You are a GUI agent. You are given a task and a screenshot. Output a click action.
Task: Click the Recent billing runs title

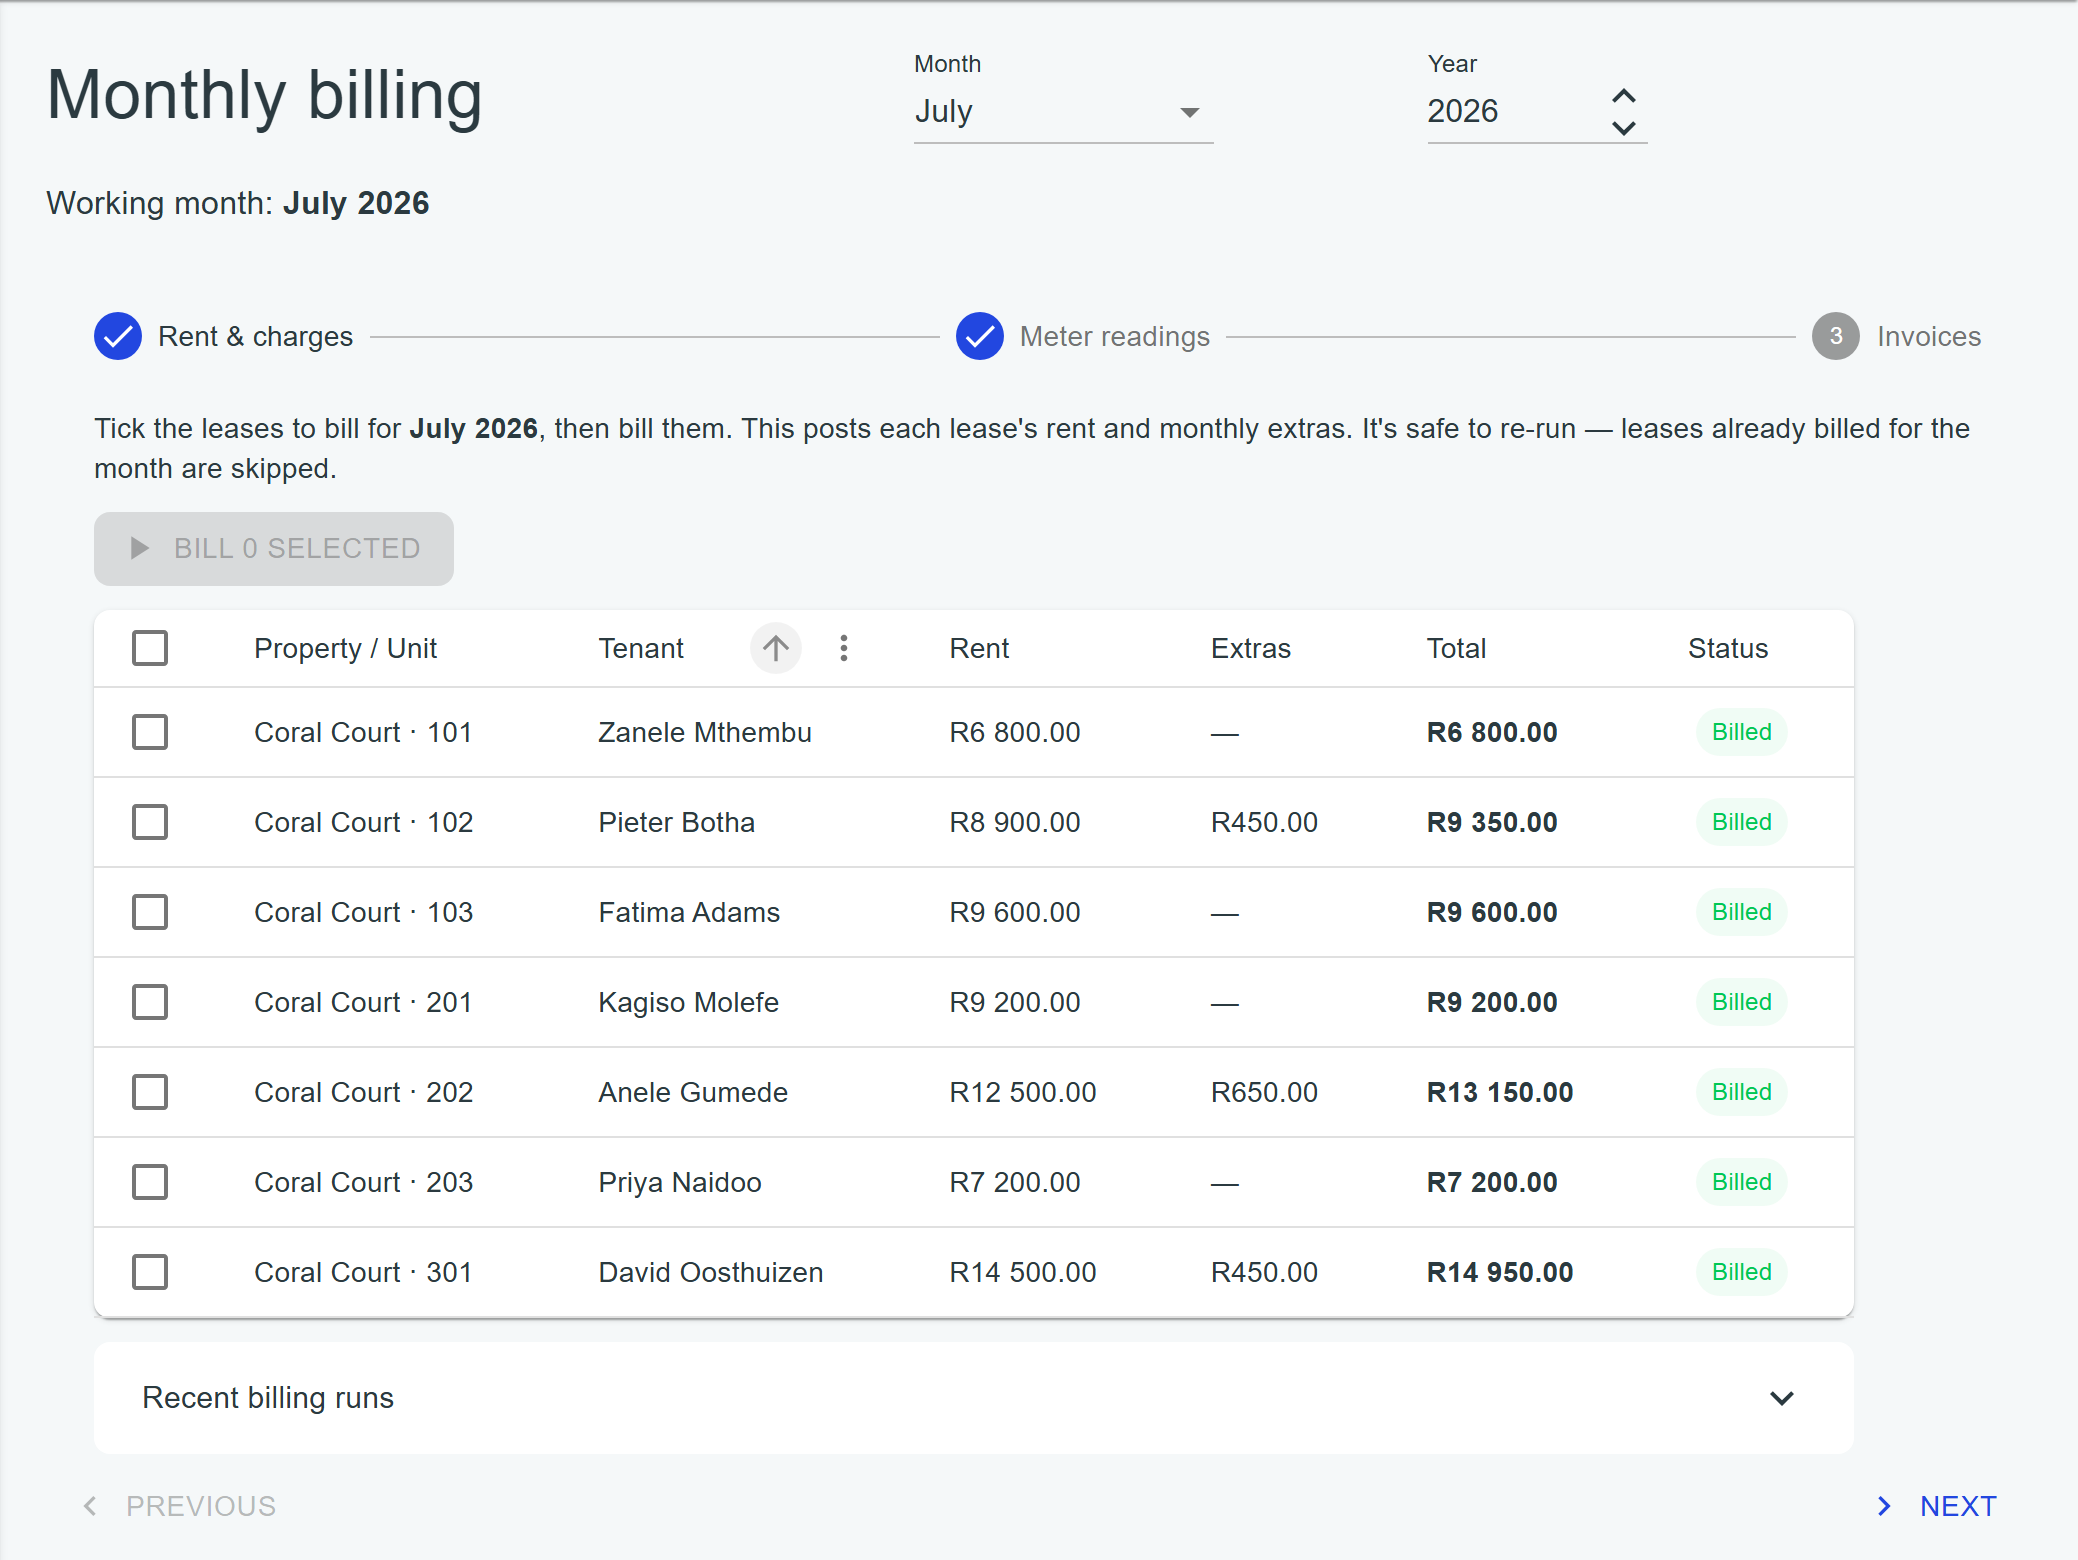[268, 1398]
